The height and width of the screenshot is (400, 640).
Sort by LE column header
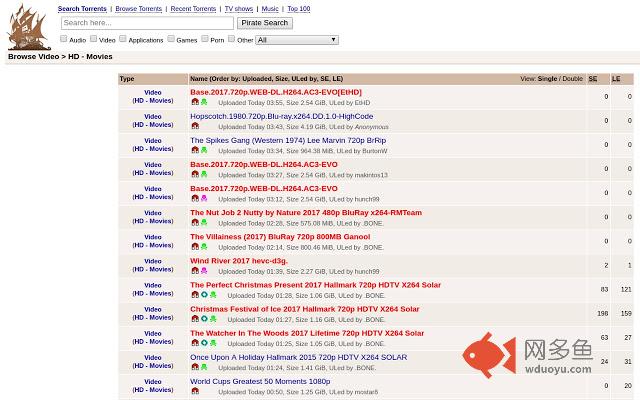point(616,79)
